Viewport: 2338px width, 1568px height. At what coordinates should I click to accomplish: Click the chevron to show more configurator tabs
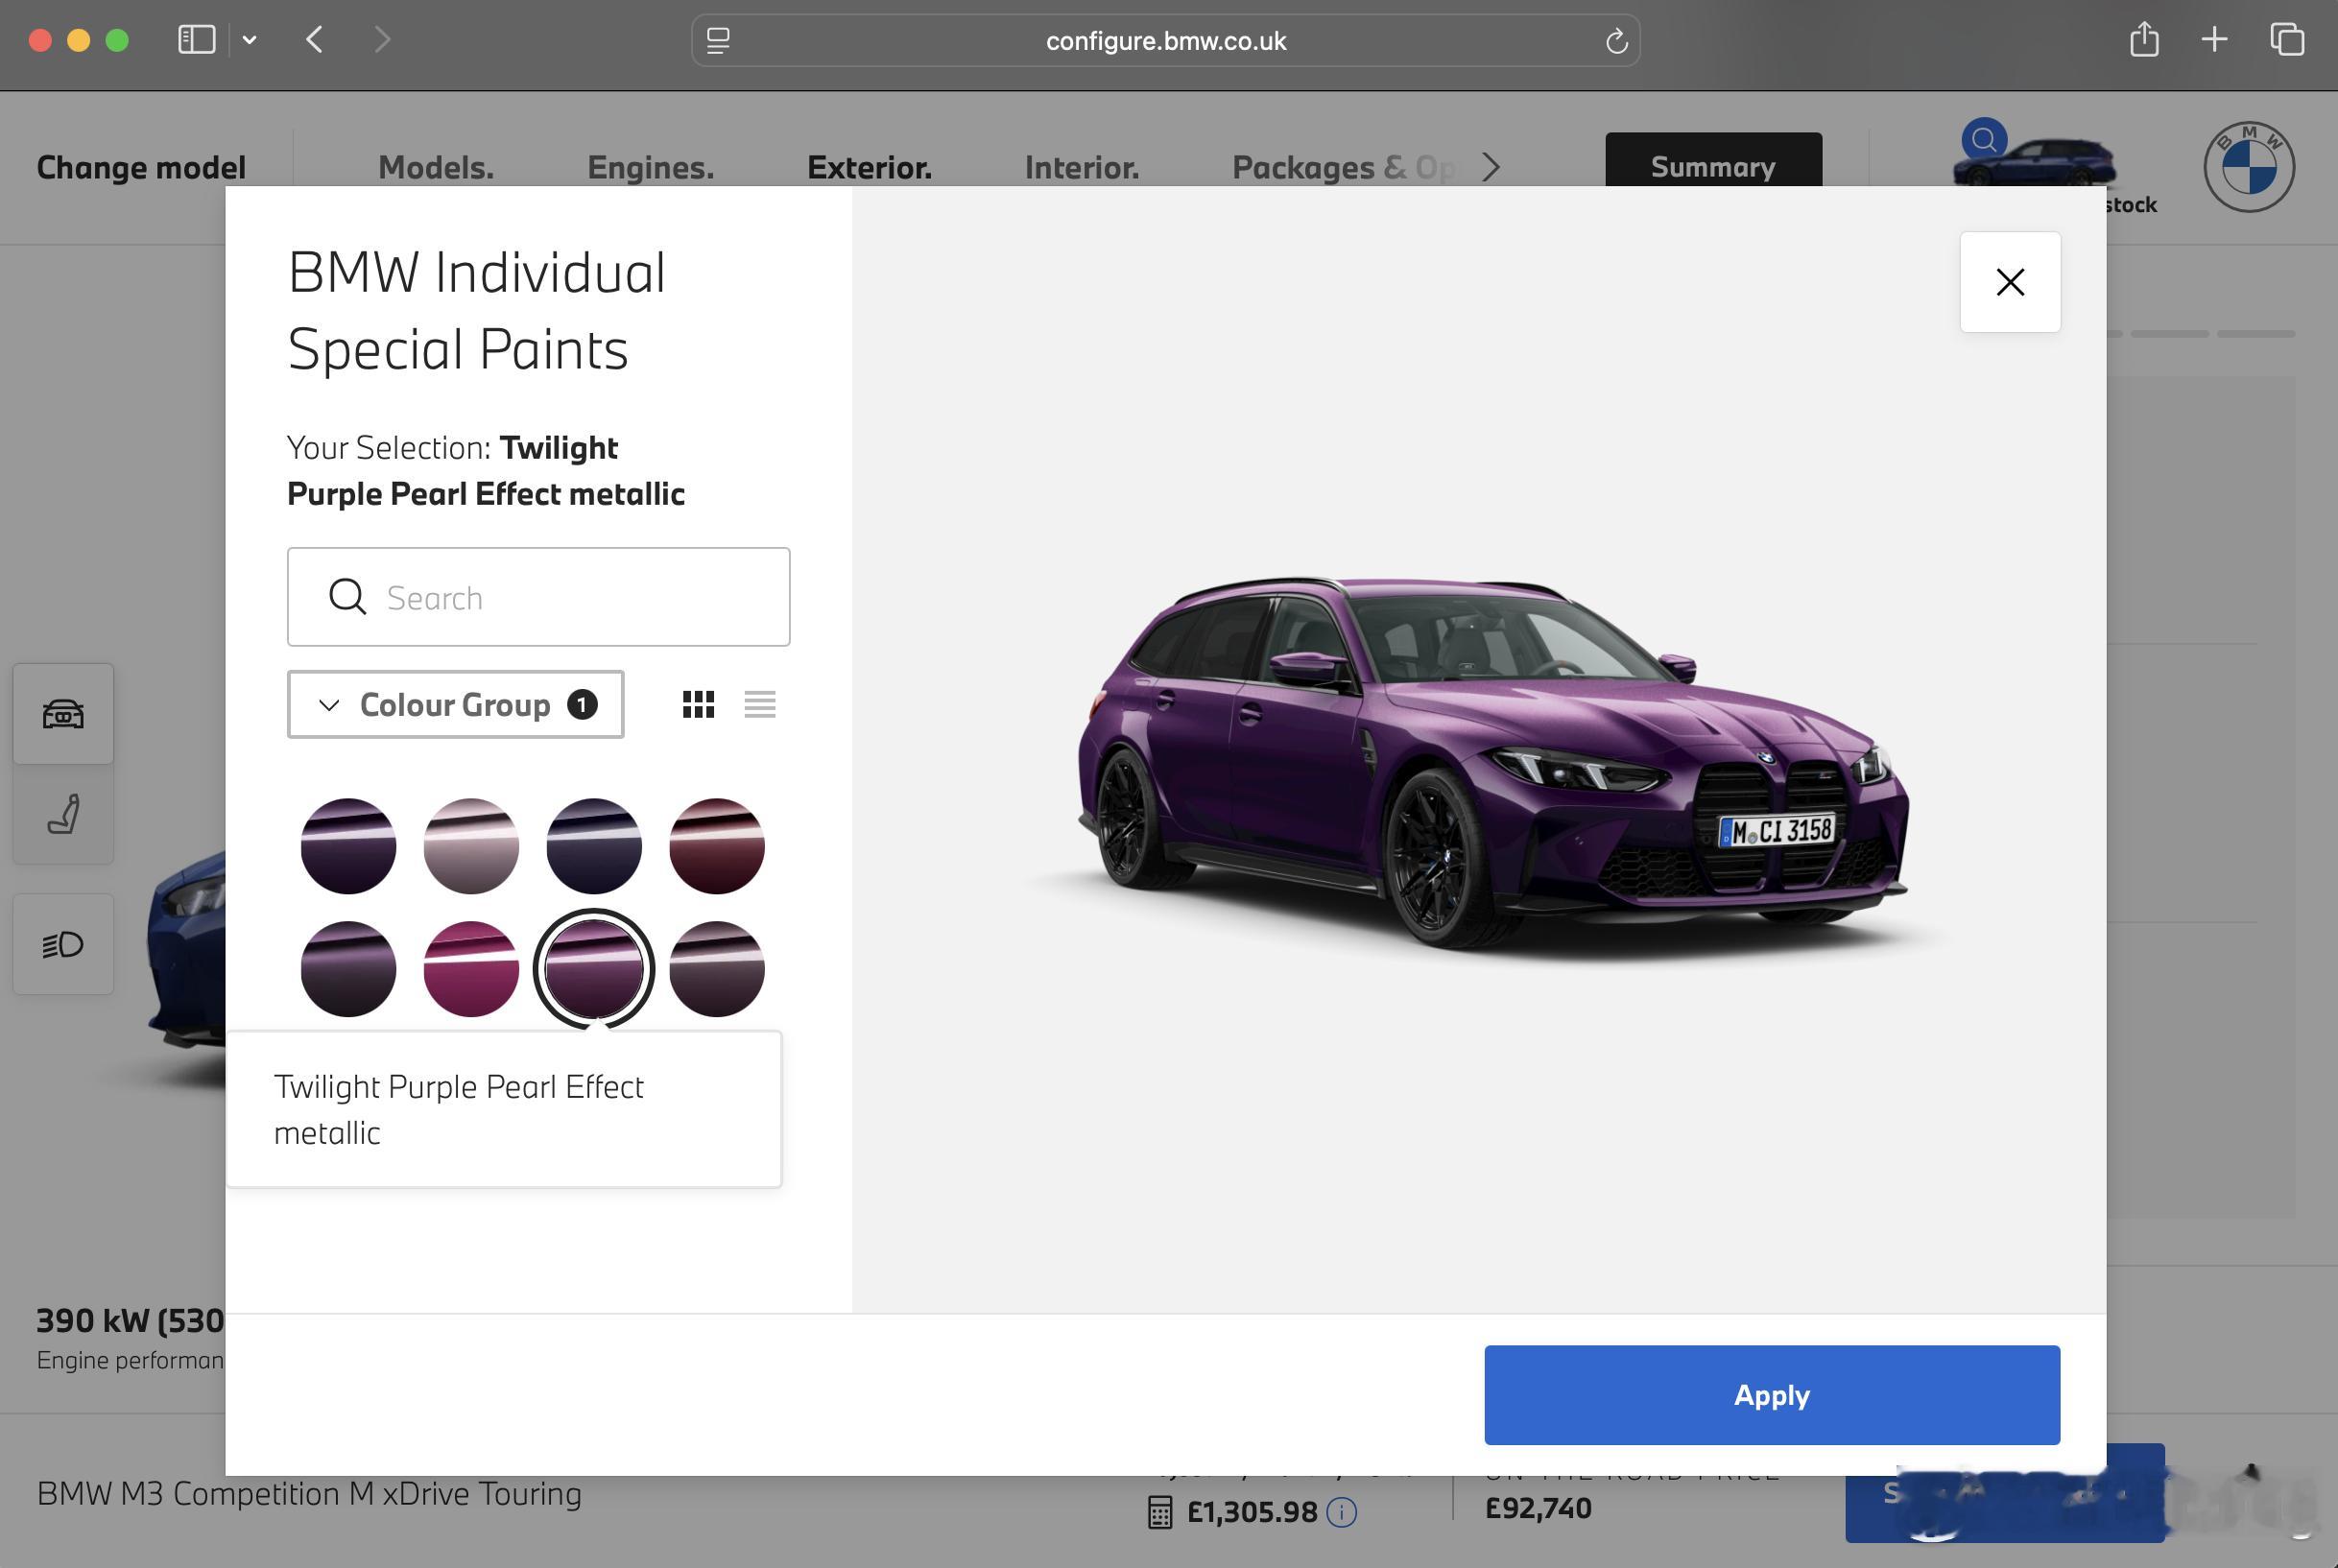pos(1491,167)
